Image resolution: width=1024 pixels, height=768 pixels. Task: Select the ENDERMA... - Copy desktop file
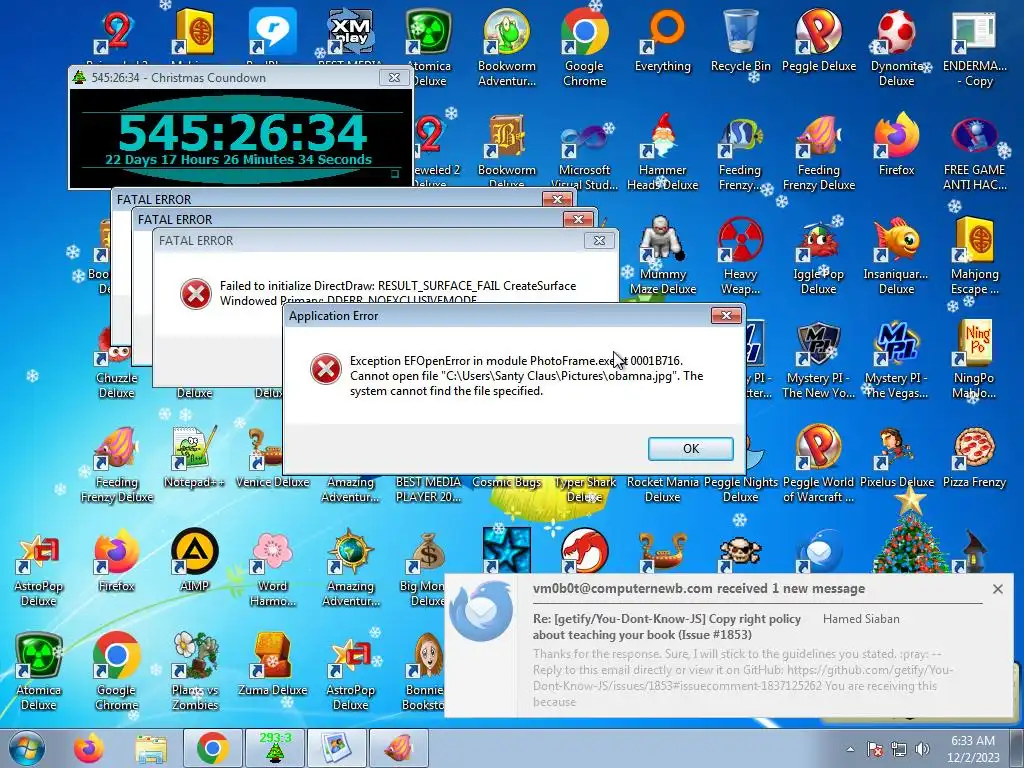[x=974, y=47]
